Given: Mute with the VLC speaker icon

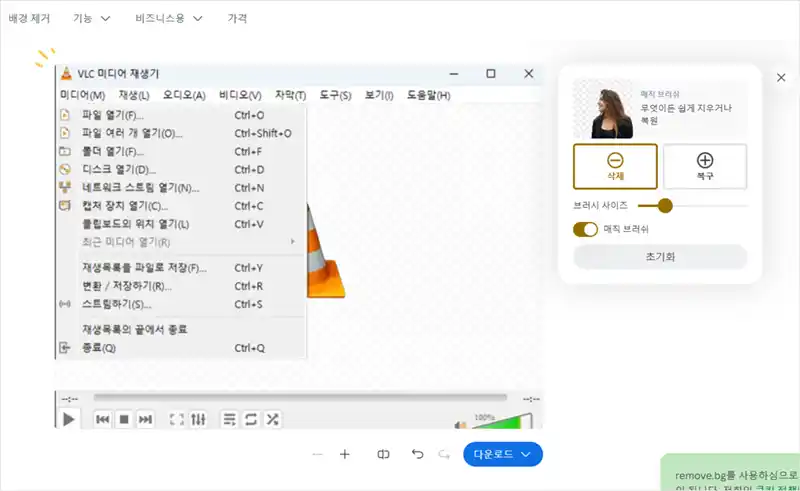Looking at the screenshot, I should pyautogui.click(x=460, y=424).
